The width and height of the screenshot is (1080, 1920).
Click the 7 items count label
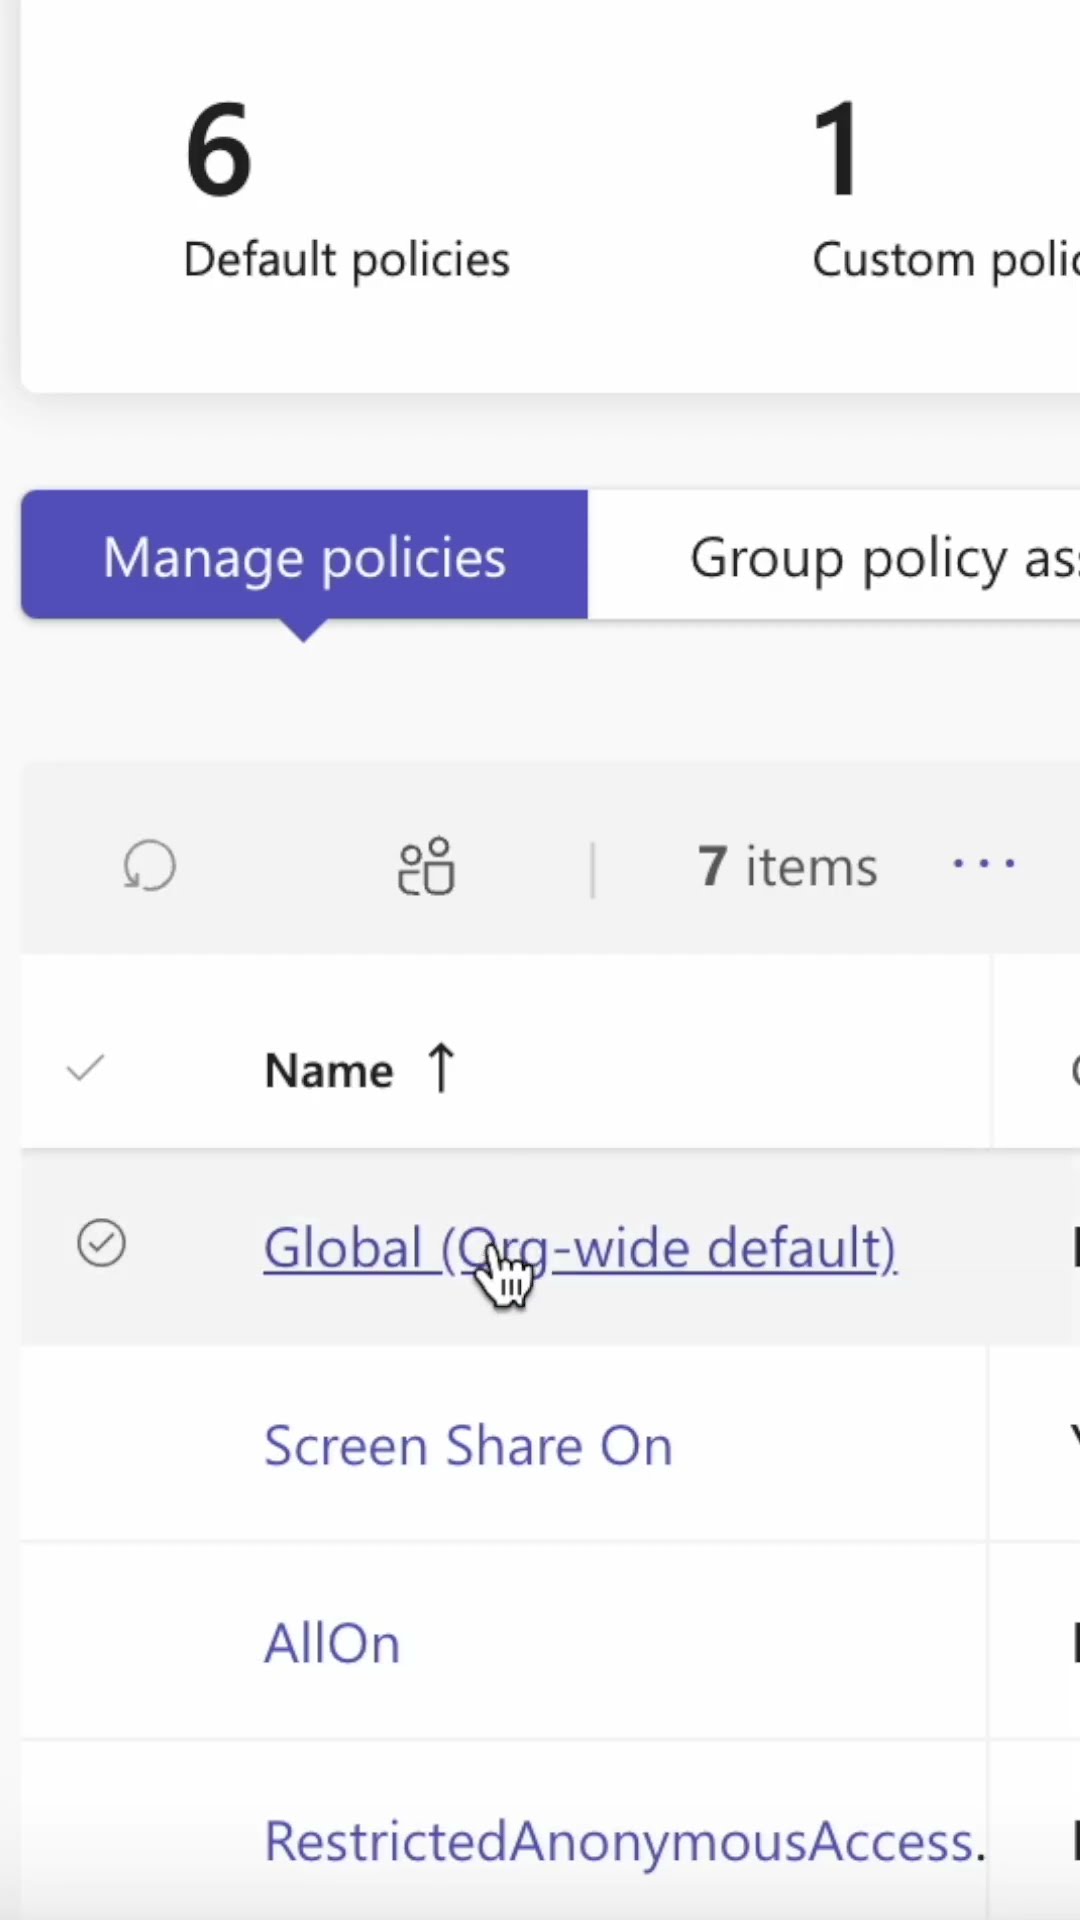(x=787, y=866)
